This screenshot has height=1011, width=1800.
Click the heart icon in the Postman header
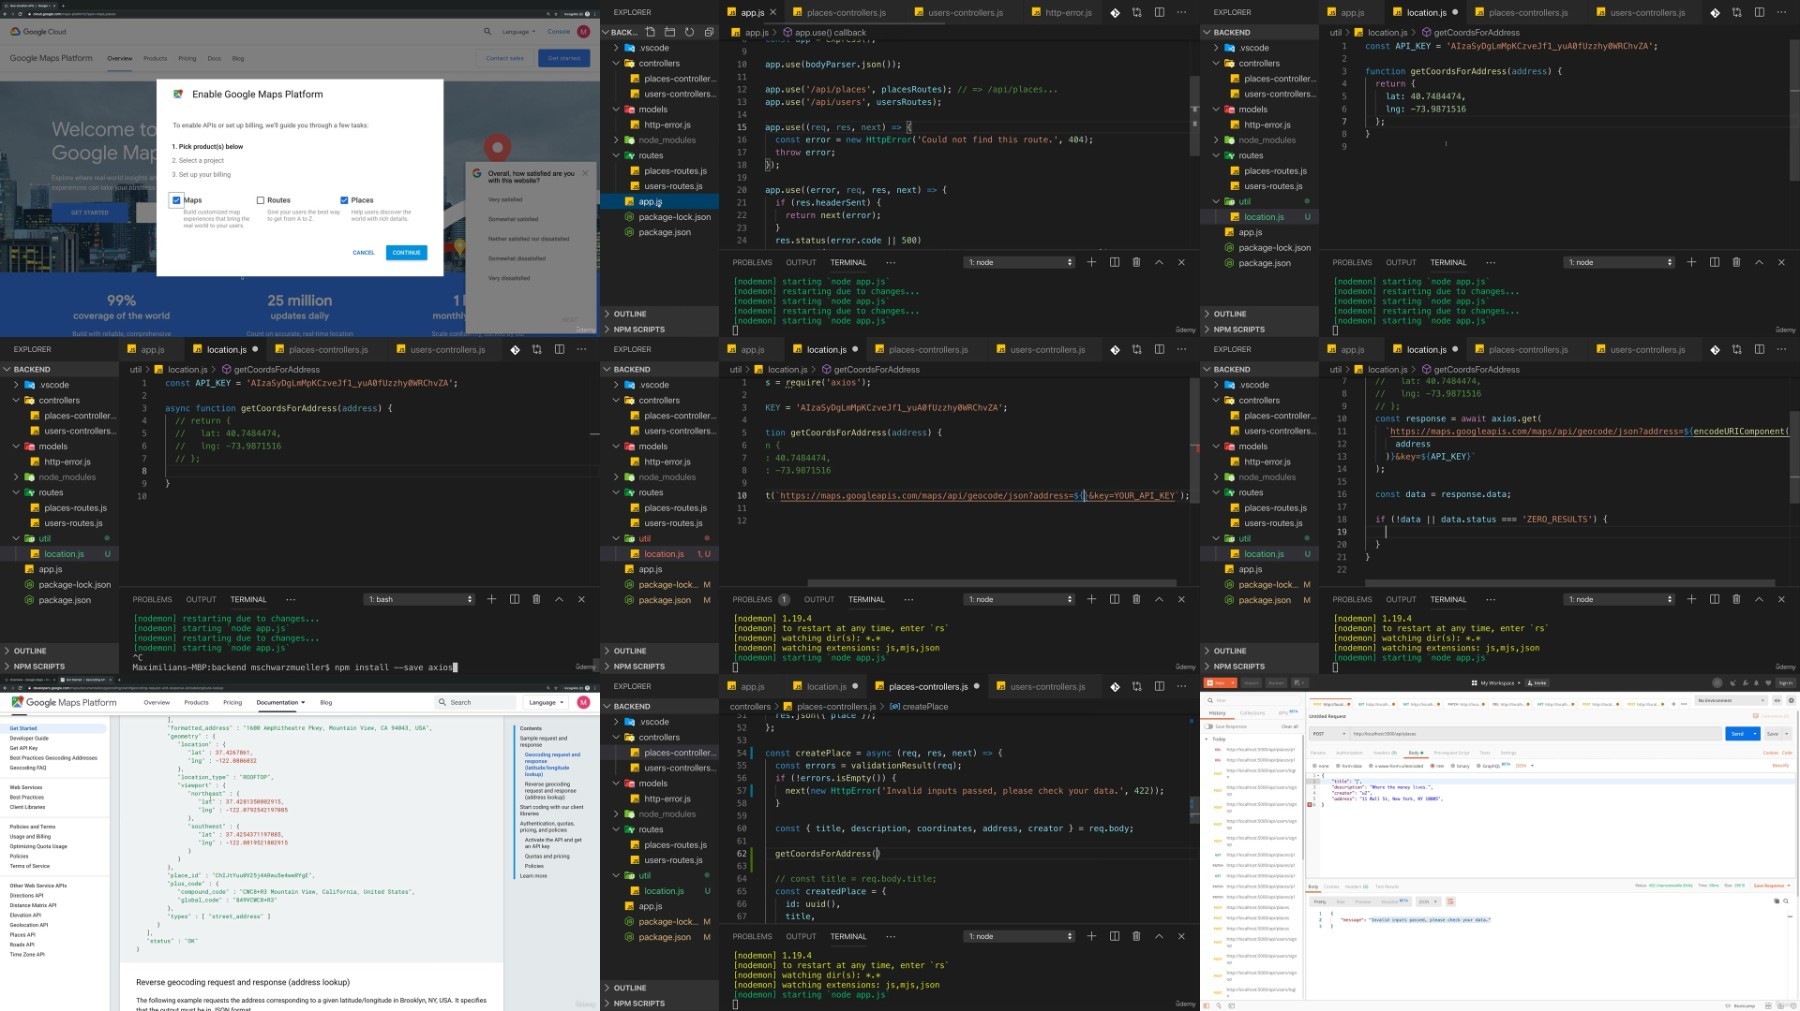point(1769,683)
